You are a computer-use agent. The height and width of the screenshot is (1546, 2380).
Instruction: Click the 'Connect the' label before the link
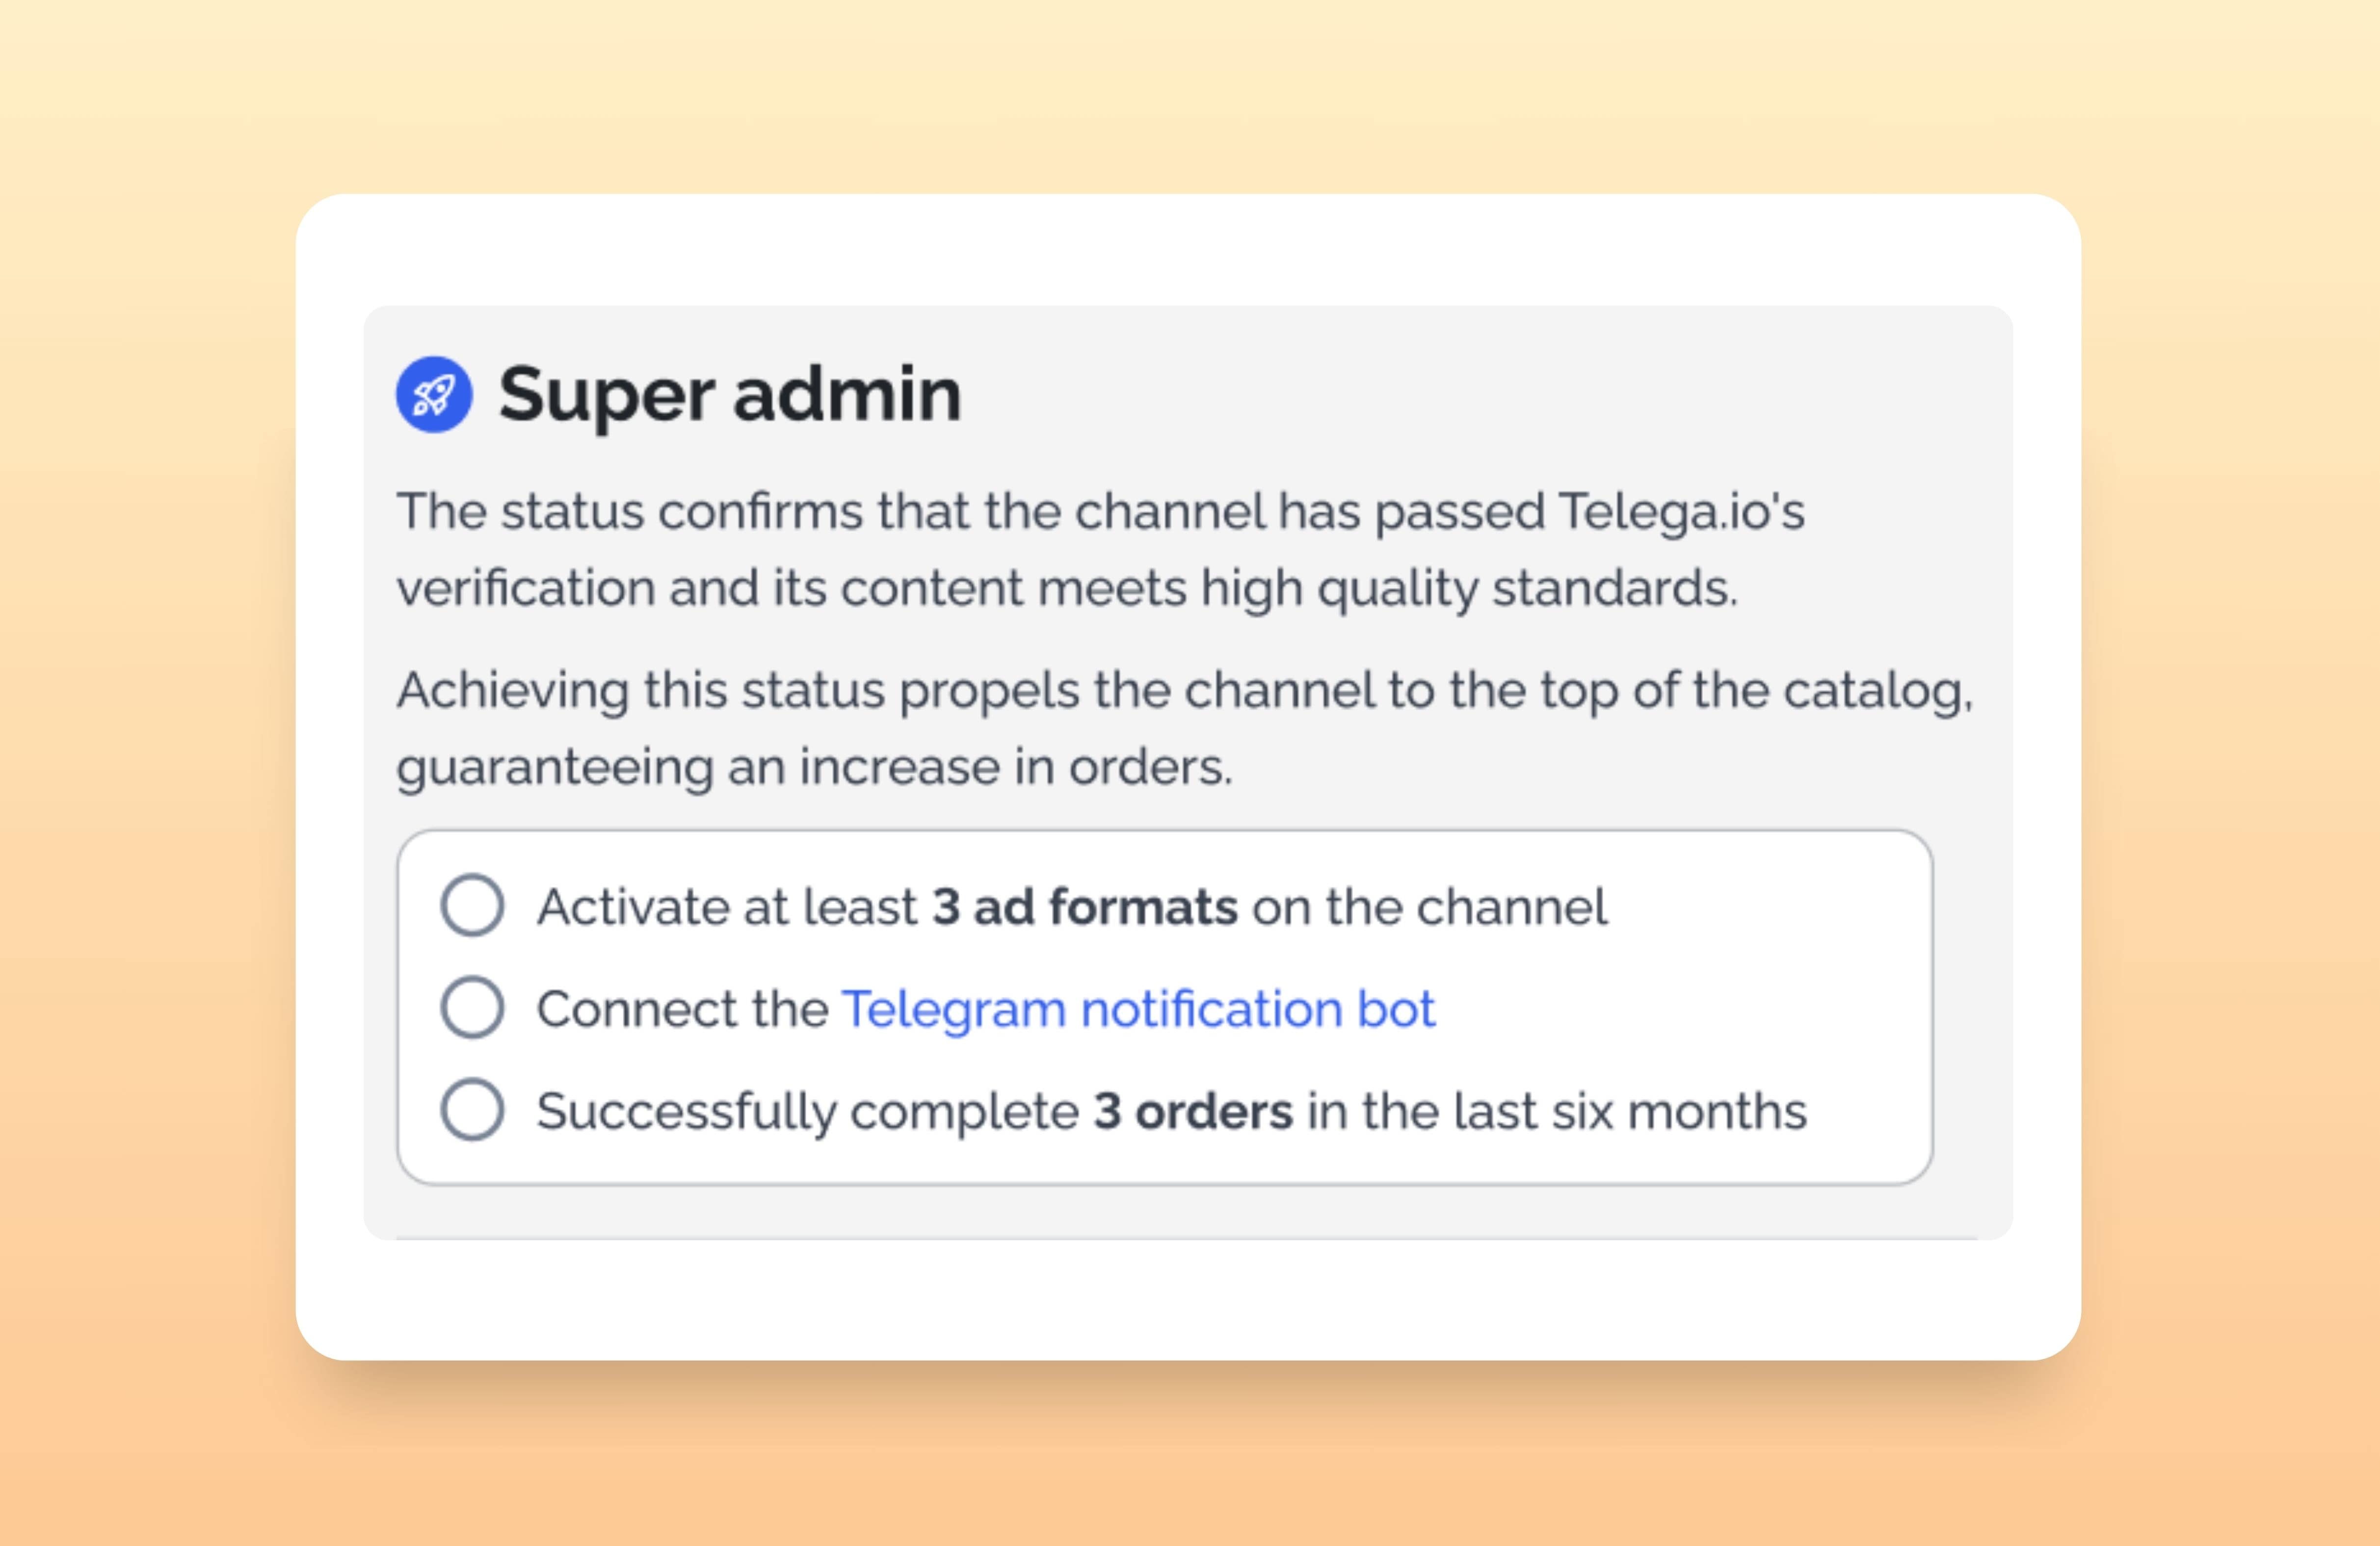pos(683,1009)
